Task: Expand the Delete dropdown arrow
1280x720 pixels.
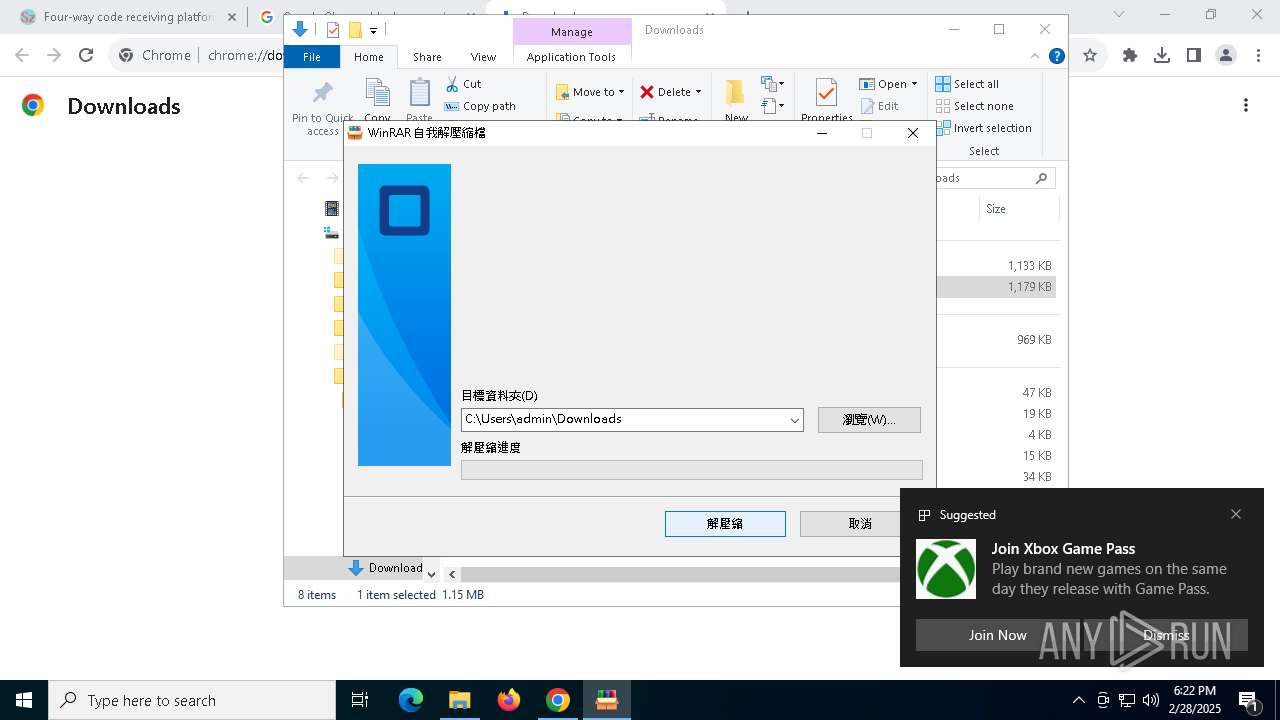Action: 698,92
